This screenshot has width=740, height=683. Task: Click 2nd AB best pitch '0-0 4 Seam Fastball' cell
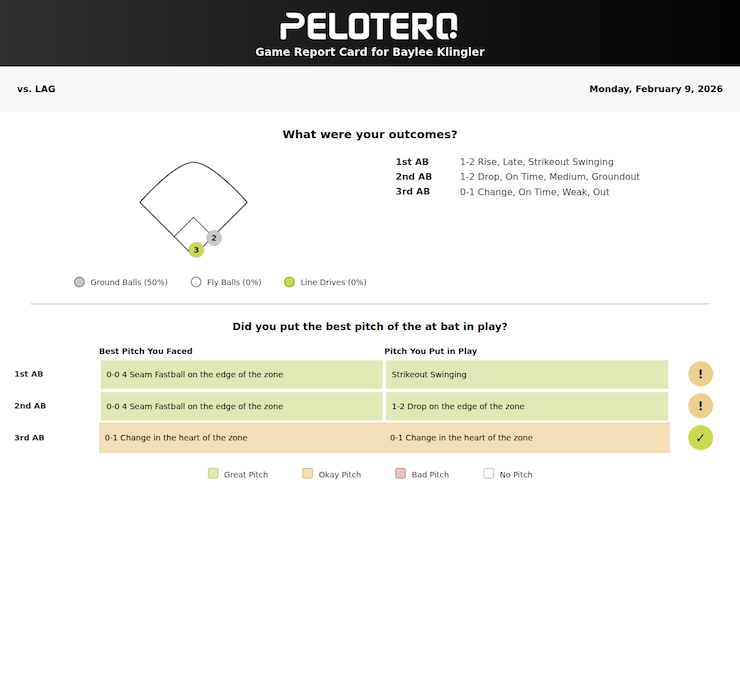pyautogui.click(x=242, y=406)
